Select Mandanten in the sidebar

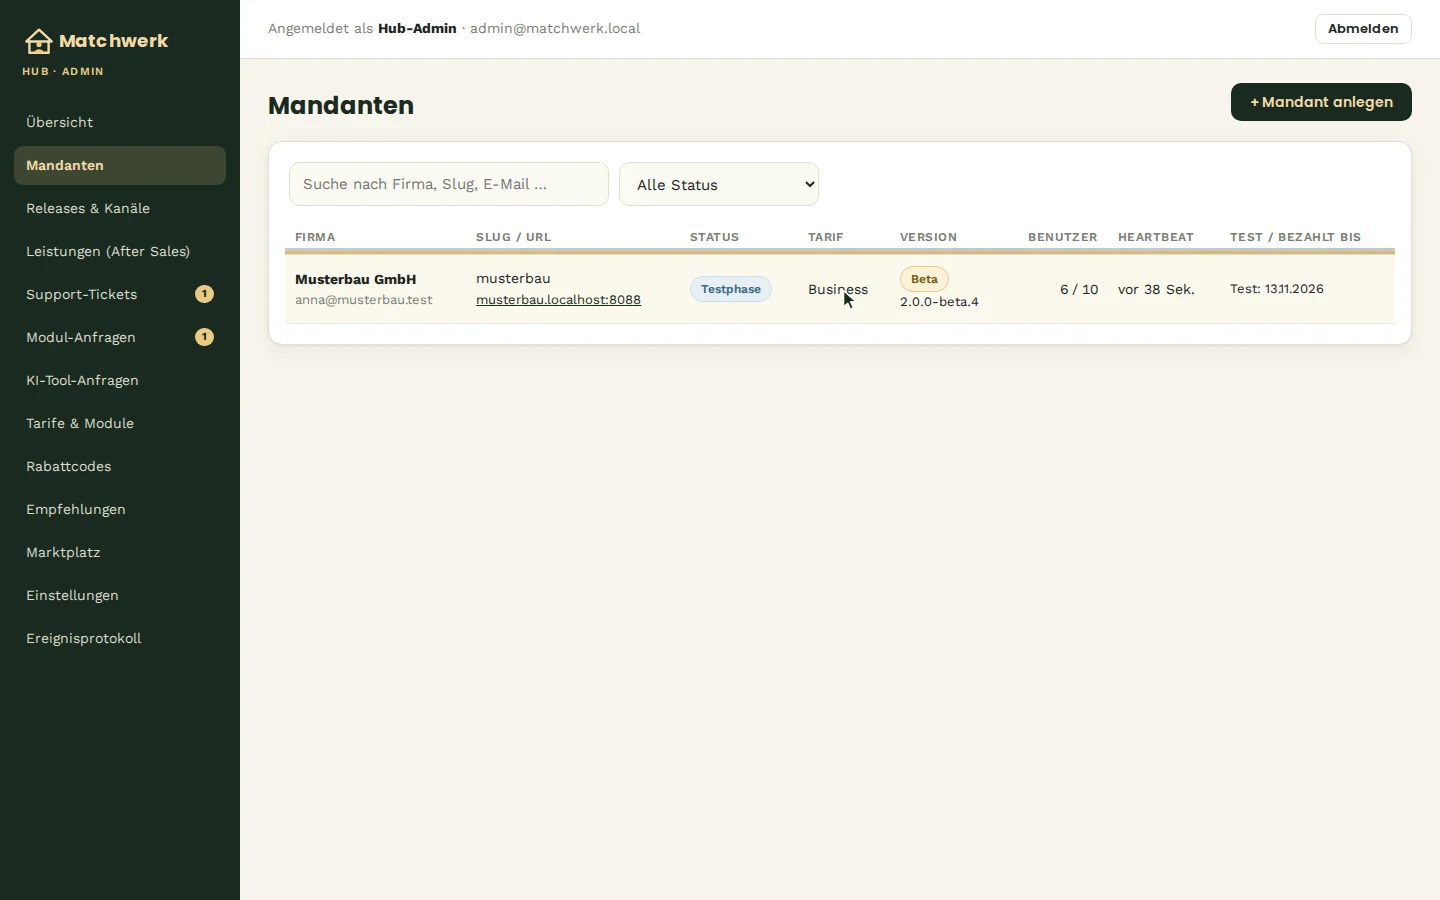[120, 165]
